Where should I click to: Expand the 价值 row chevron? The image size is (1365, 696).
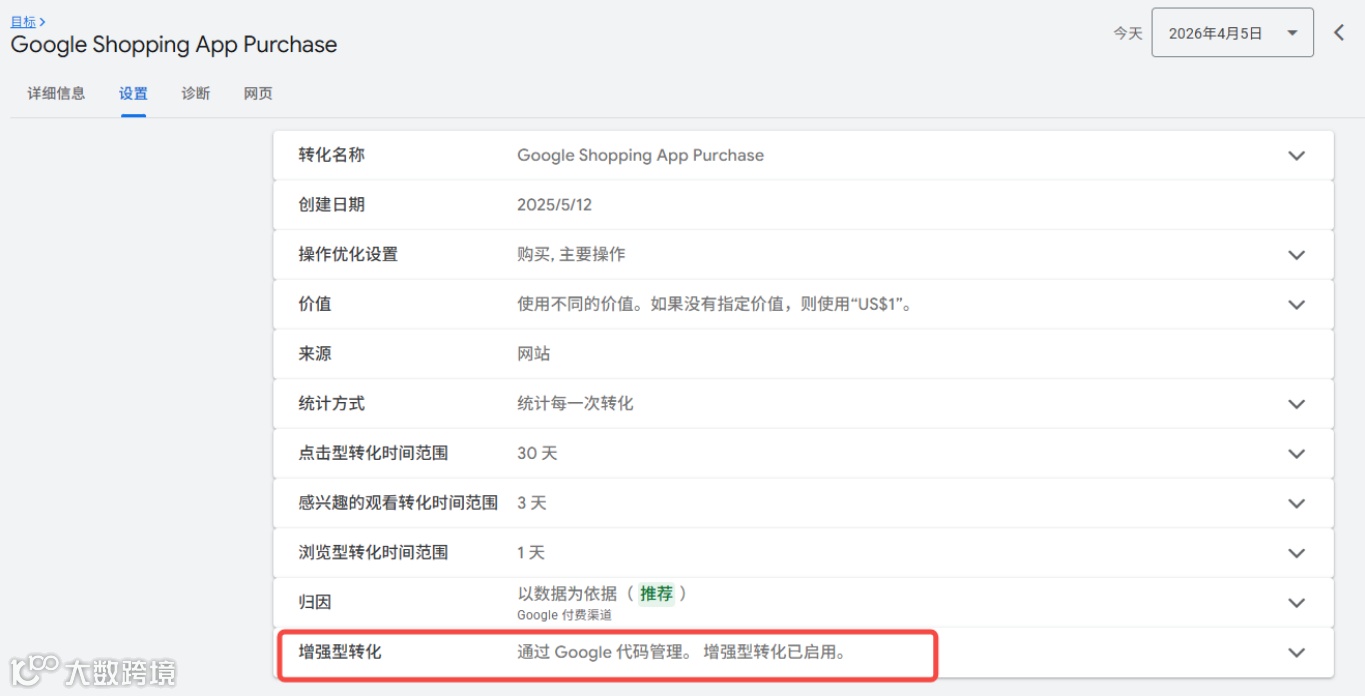tap(1297, 305)
